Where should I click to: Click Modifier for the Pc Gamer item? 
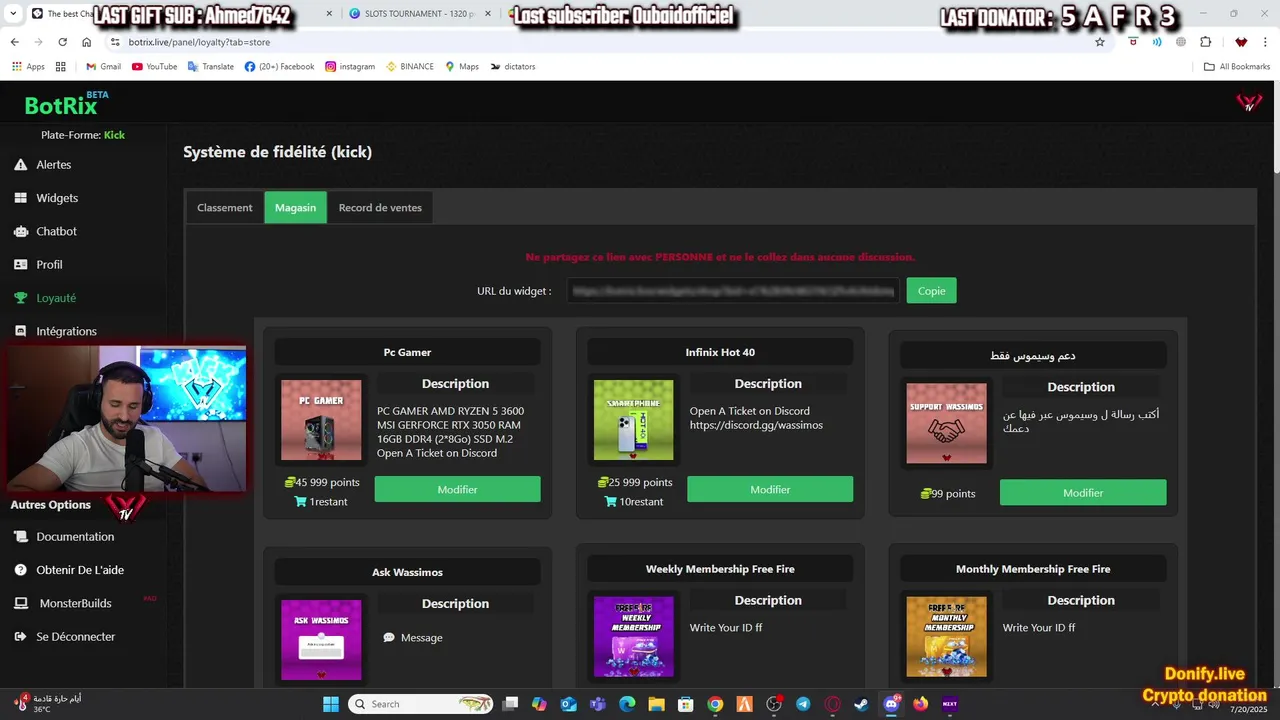457,489
